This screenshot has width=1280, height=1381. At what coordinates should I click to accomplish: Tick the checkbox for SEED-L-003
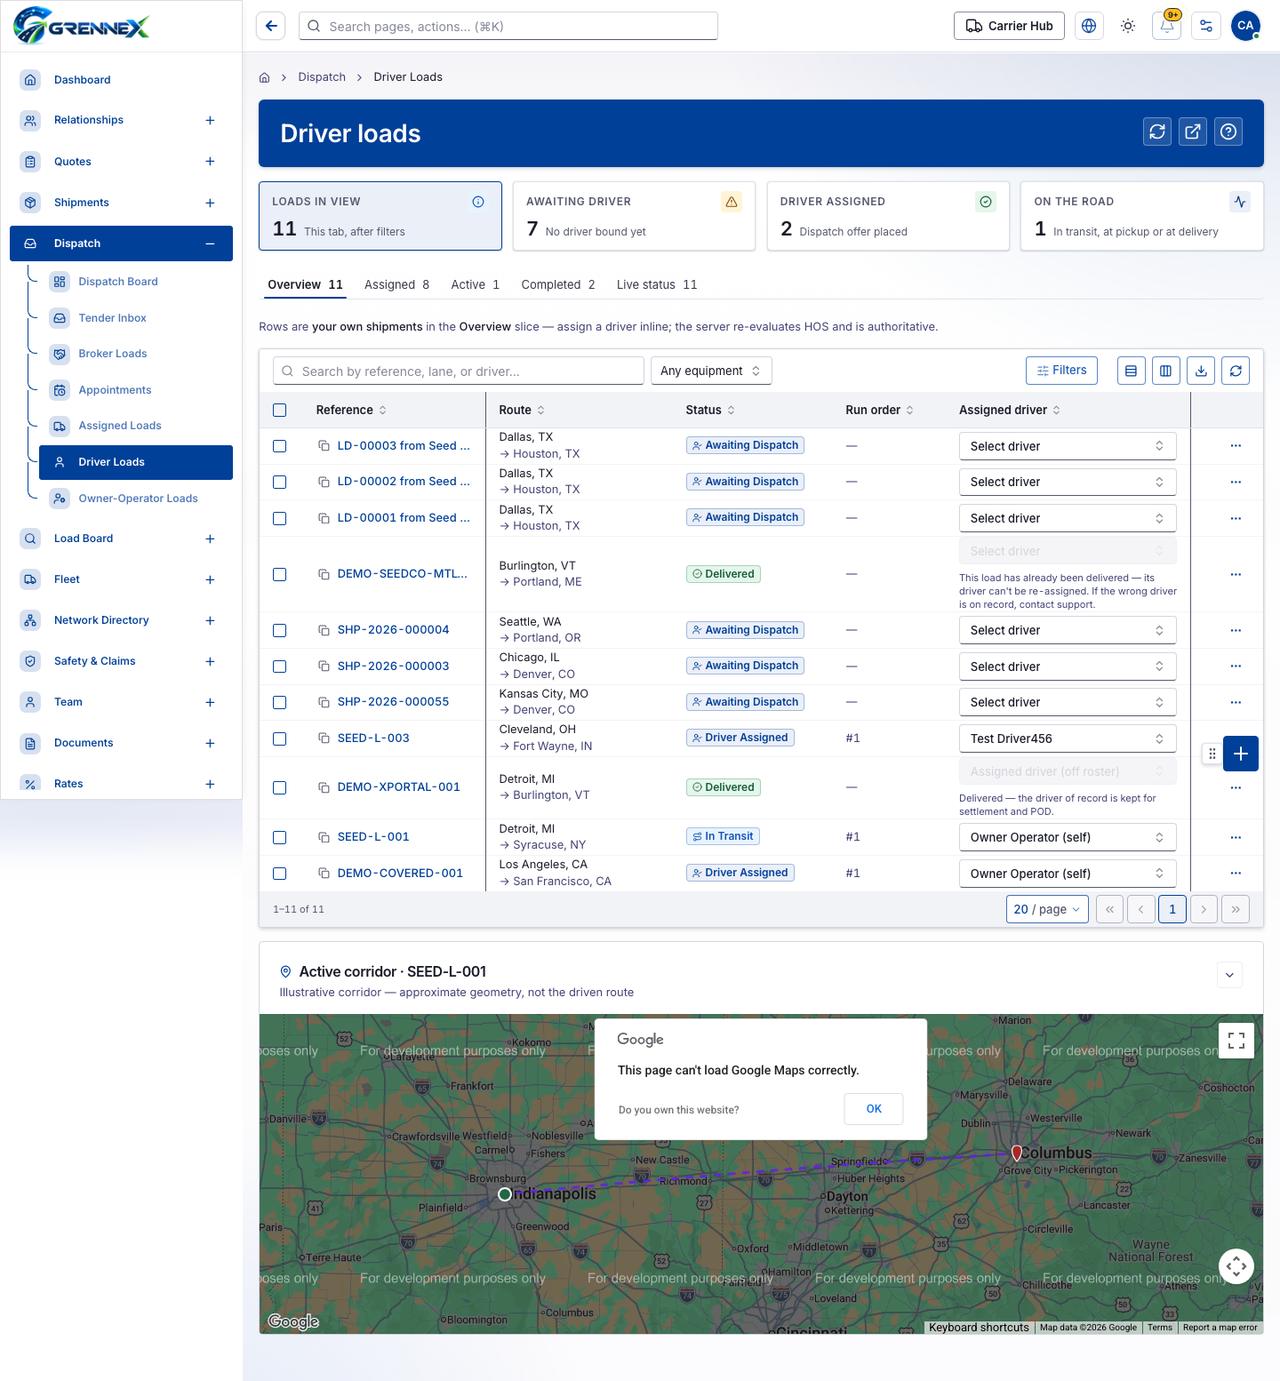click(x=280, y=738)
